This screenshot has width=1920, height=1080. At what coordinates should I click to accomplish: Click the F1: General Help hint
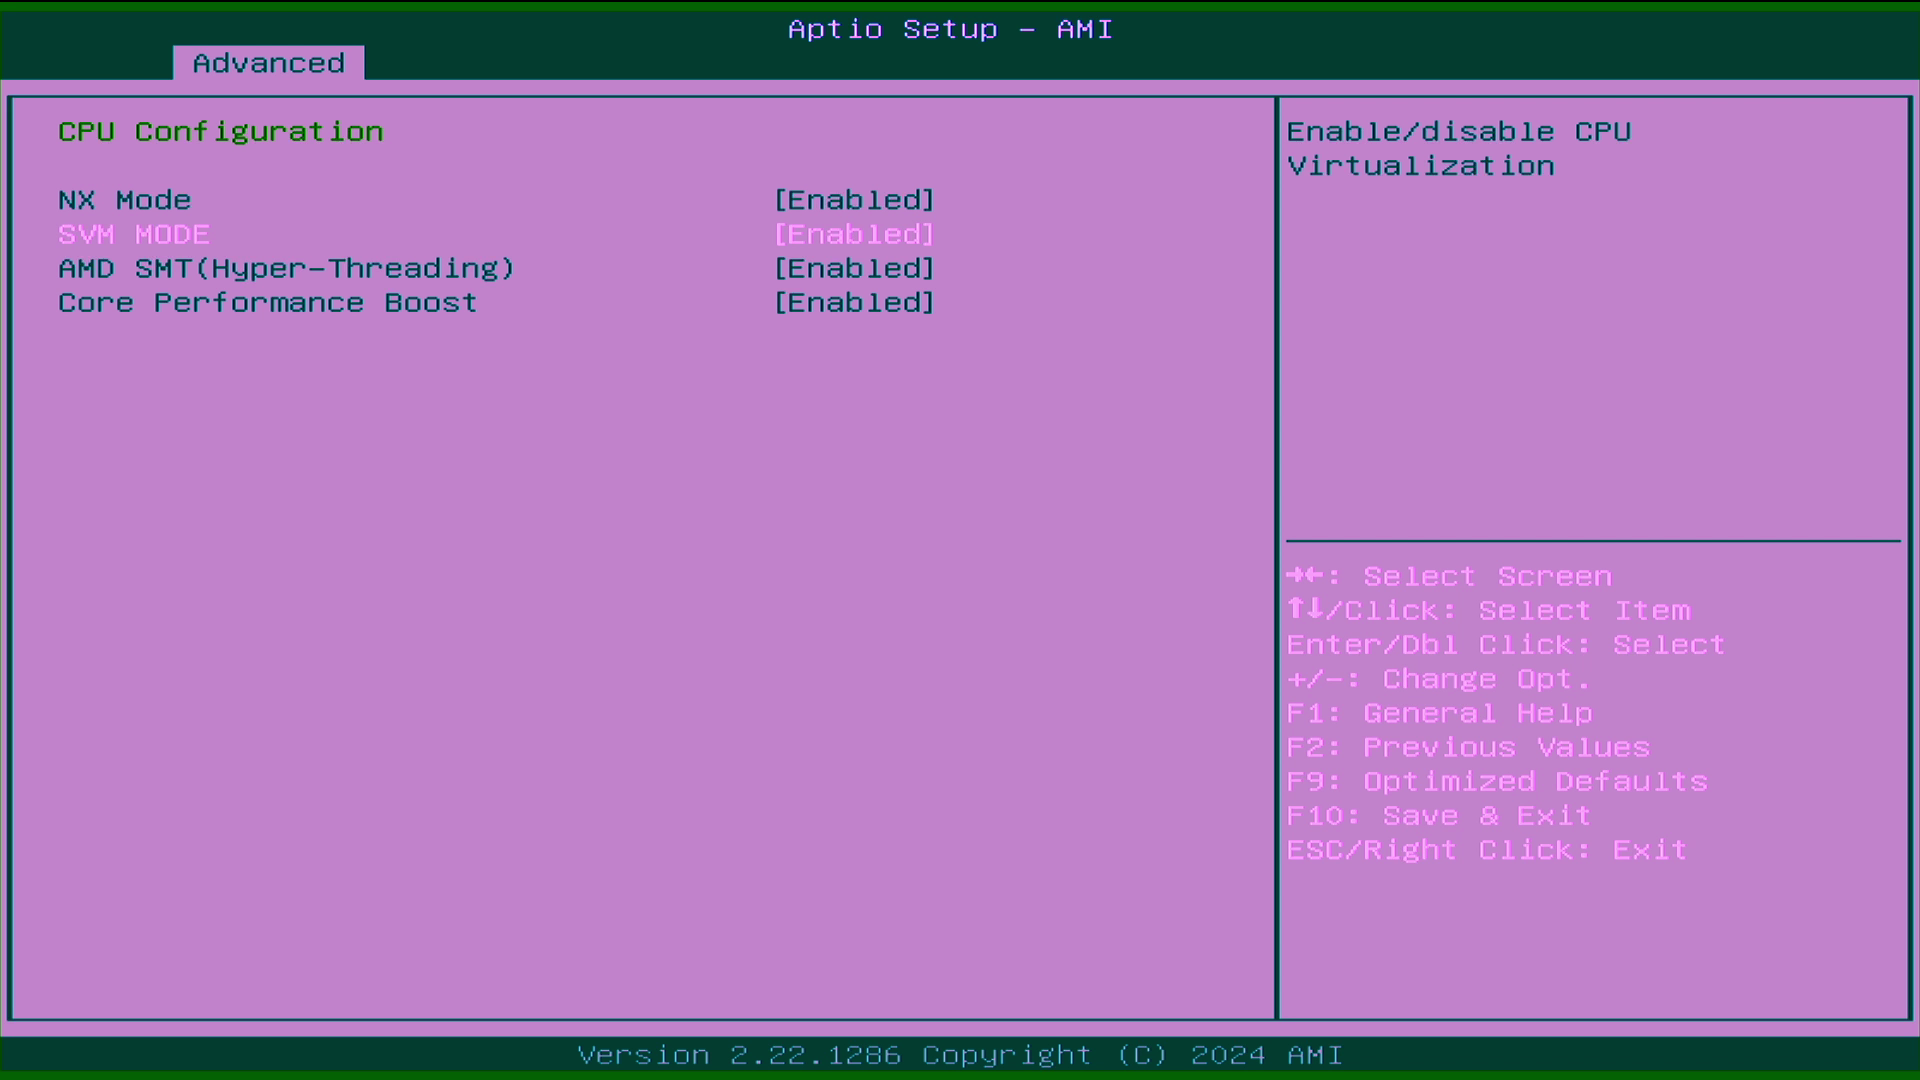click(1438, 713)
